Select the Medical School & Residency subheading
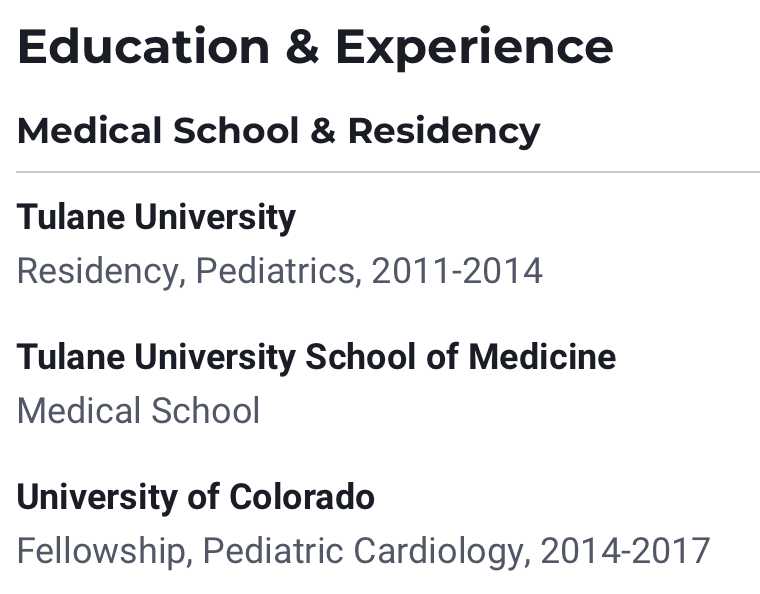Viewport: 760px width, 594px height. [279, 132]
